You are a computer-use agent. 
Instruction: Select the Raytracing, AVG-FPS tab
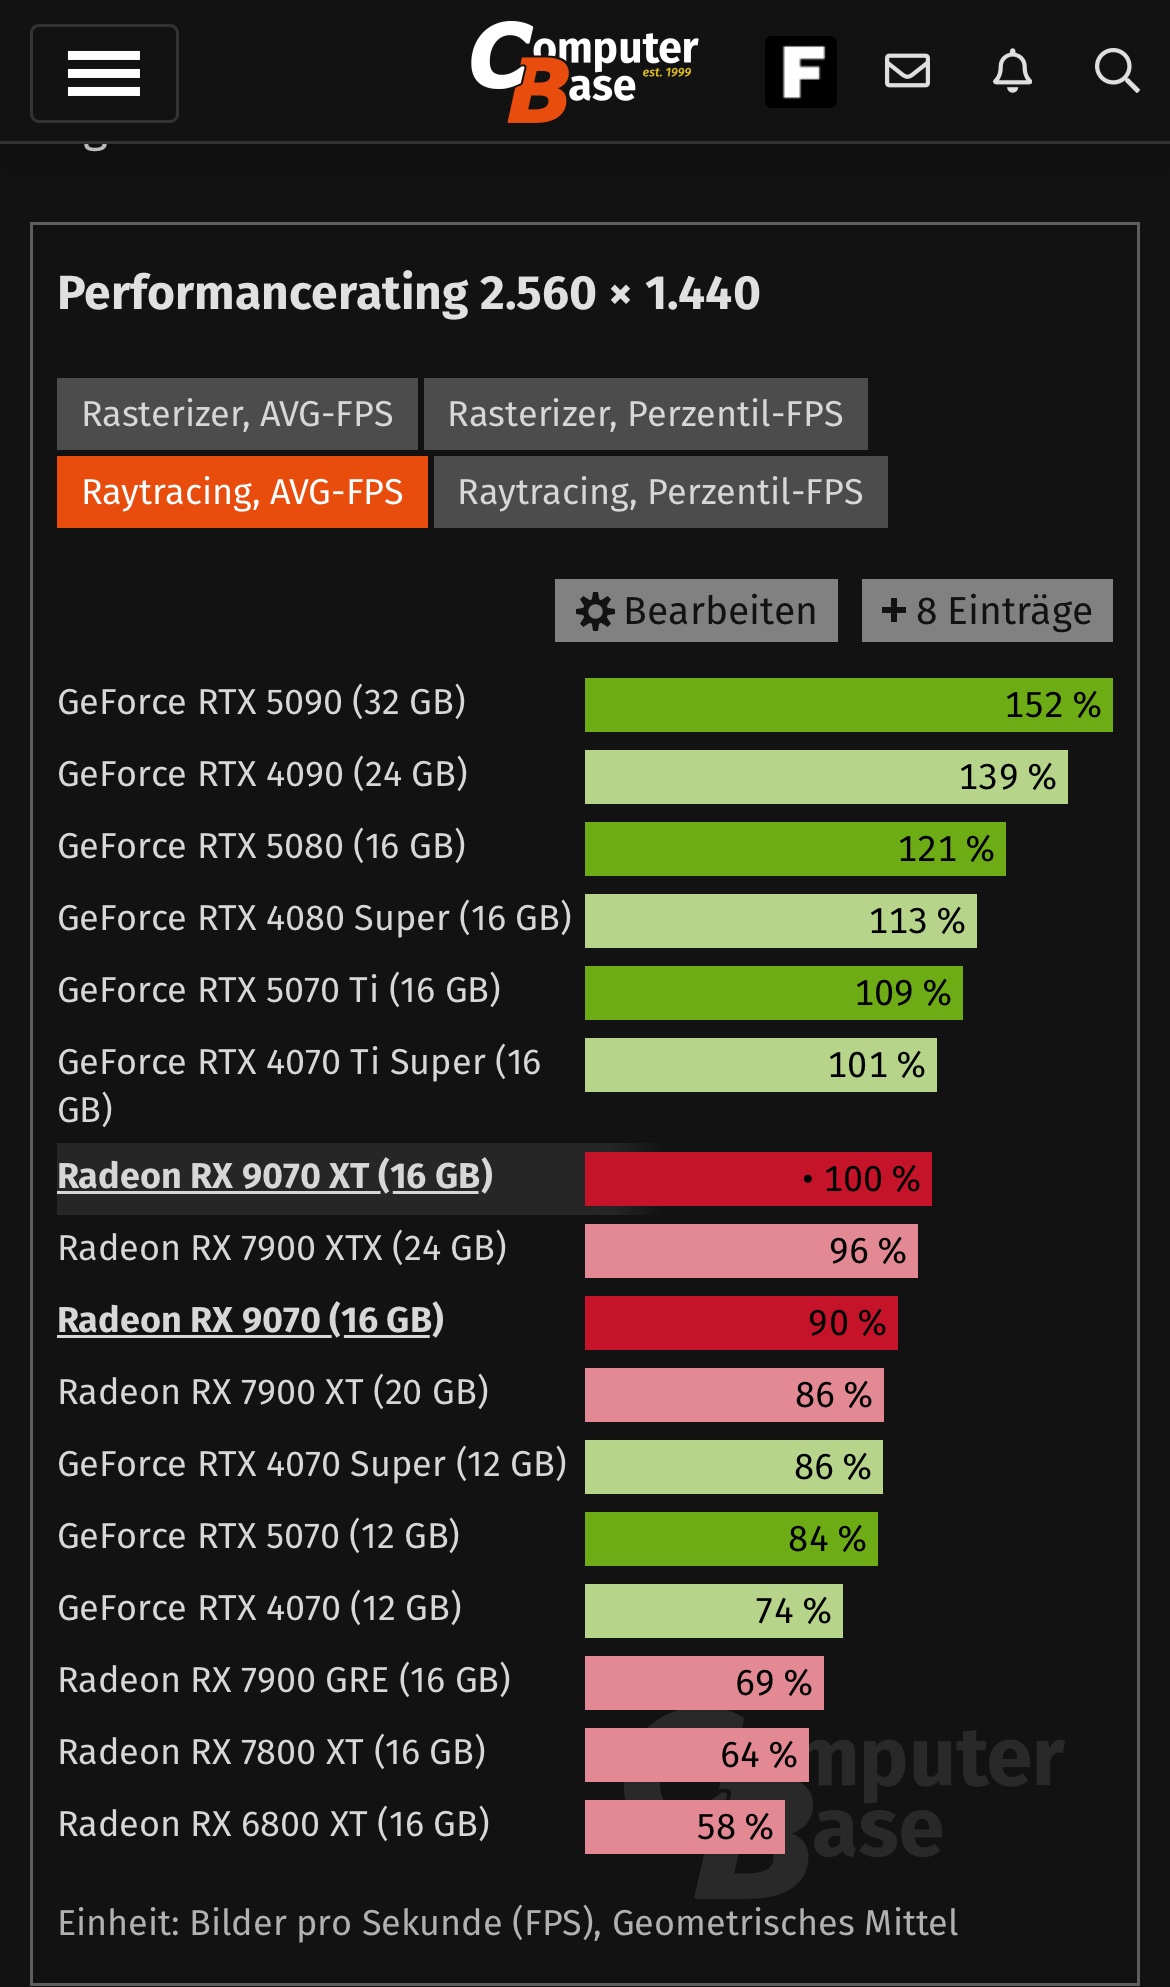tap(242, 492)
